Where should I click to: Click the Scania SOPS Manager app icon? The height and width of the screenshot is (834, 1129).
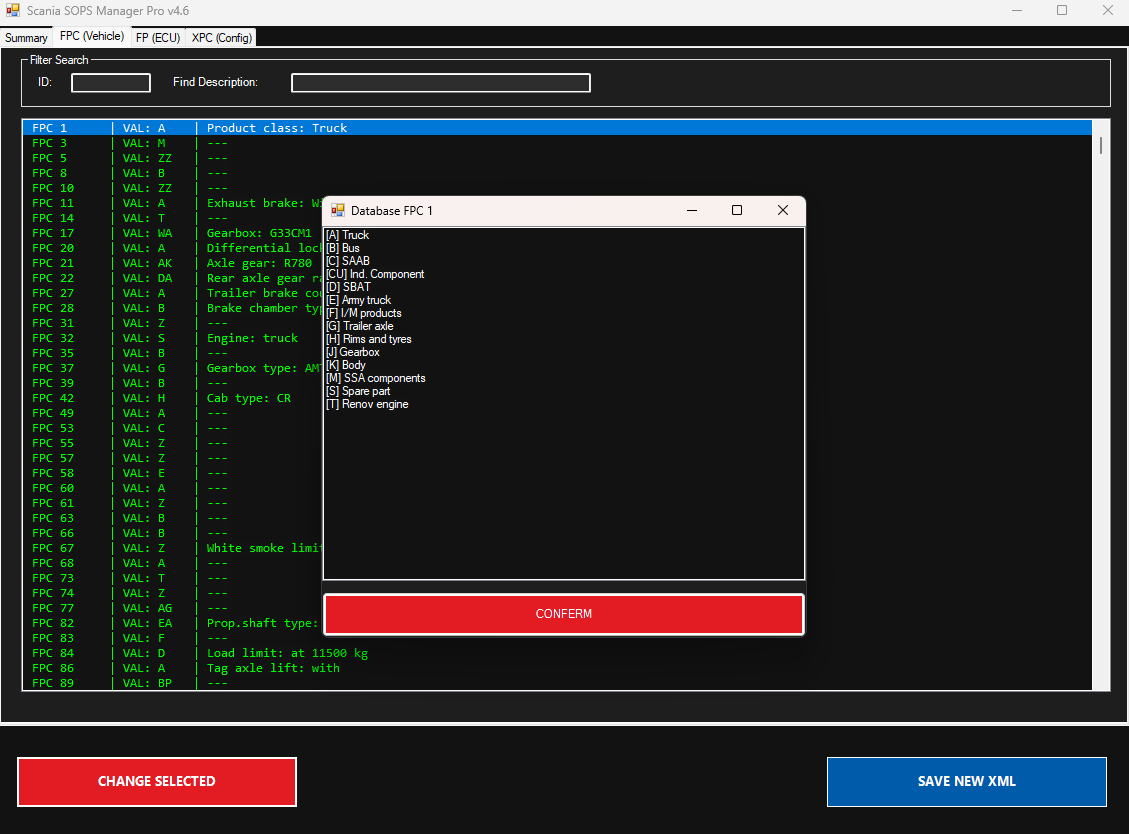12,10
